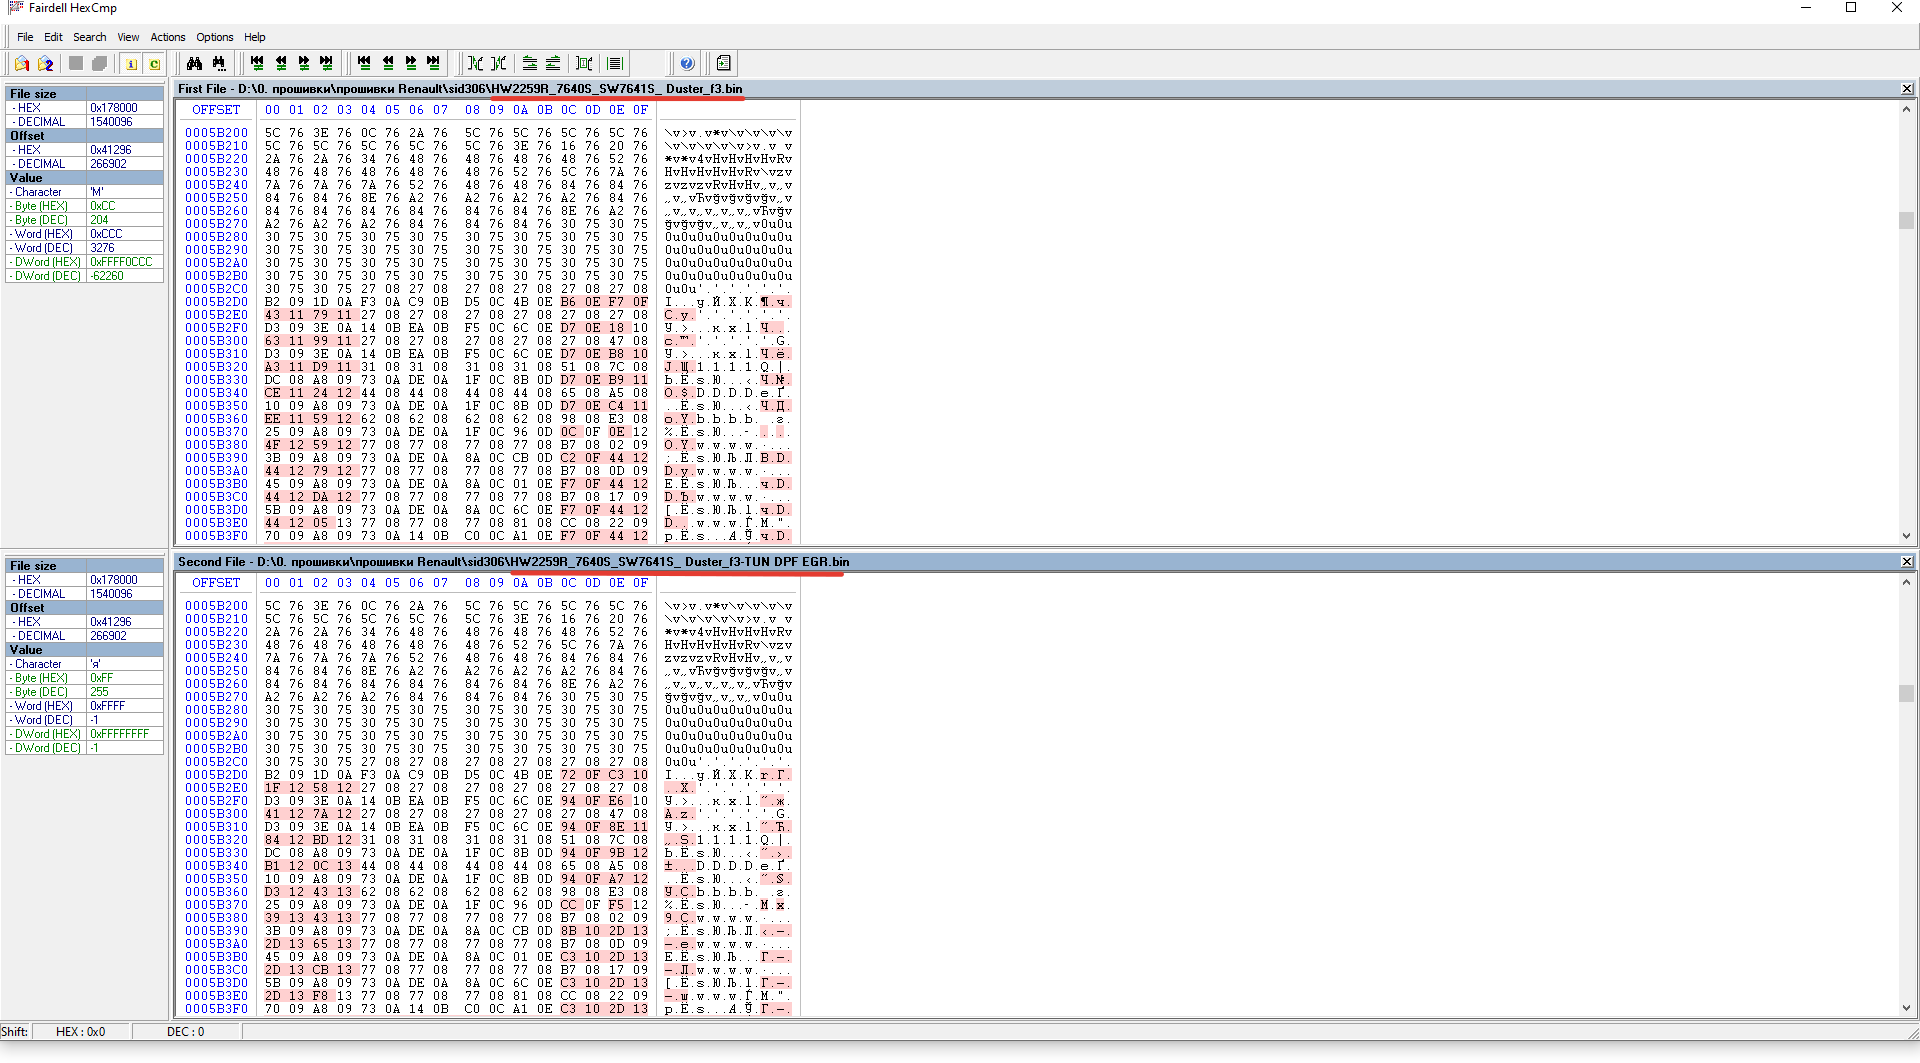Image resolution: width=1920 pixels, height=1063 pixels.
Task: Open help via blue question mark
Action: point(687,64)
